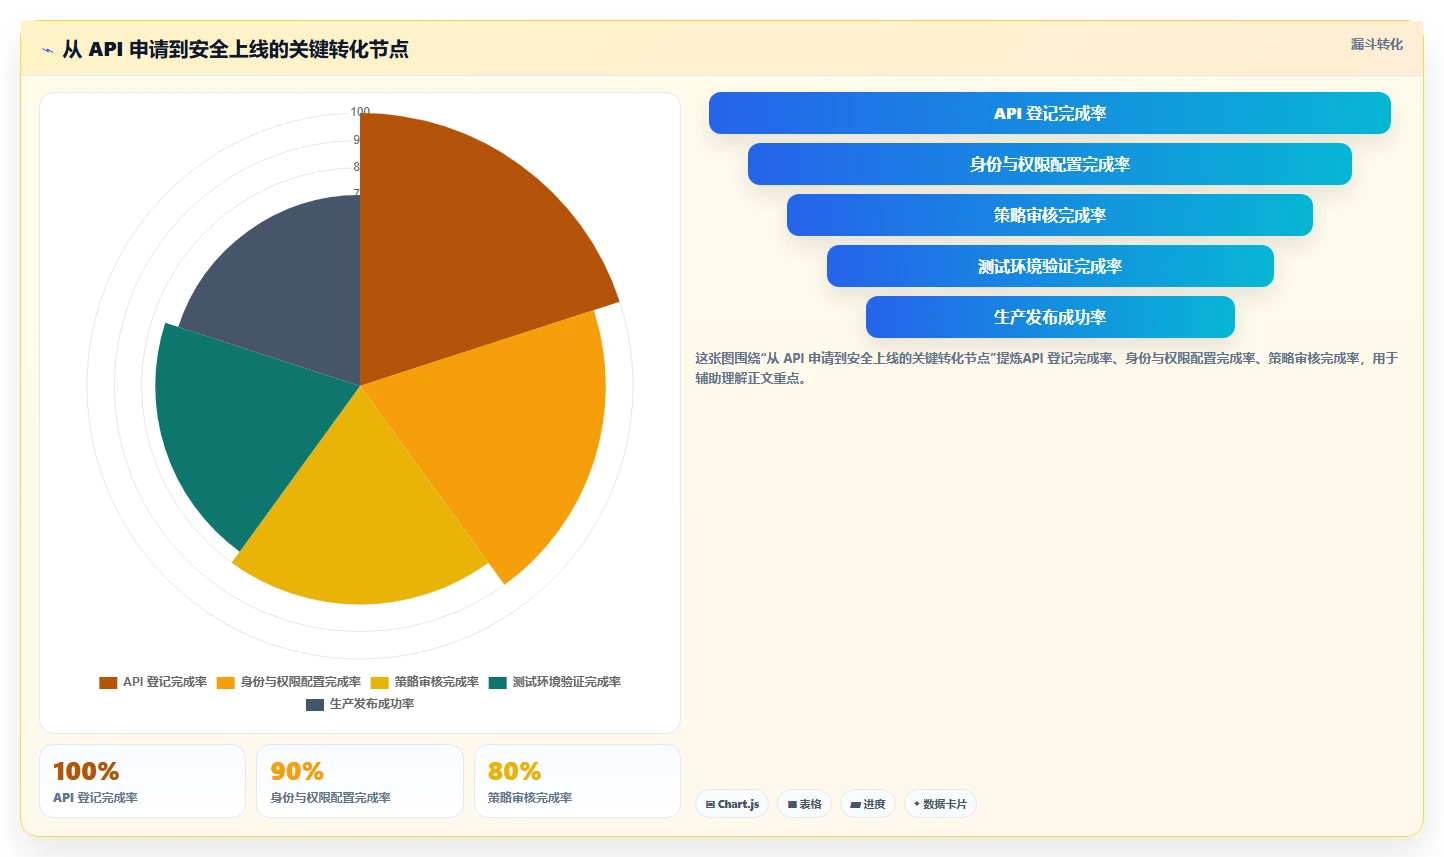Open the 100% API 登记完成率 card
This screenshot has width=1444, height=857.
(142, 781)
